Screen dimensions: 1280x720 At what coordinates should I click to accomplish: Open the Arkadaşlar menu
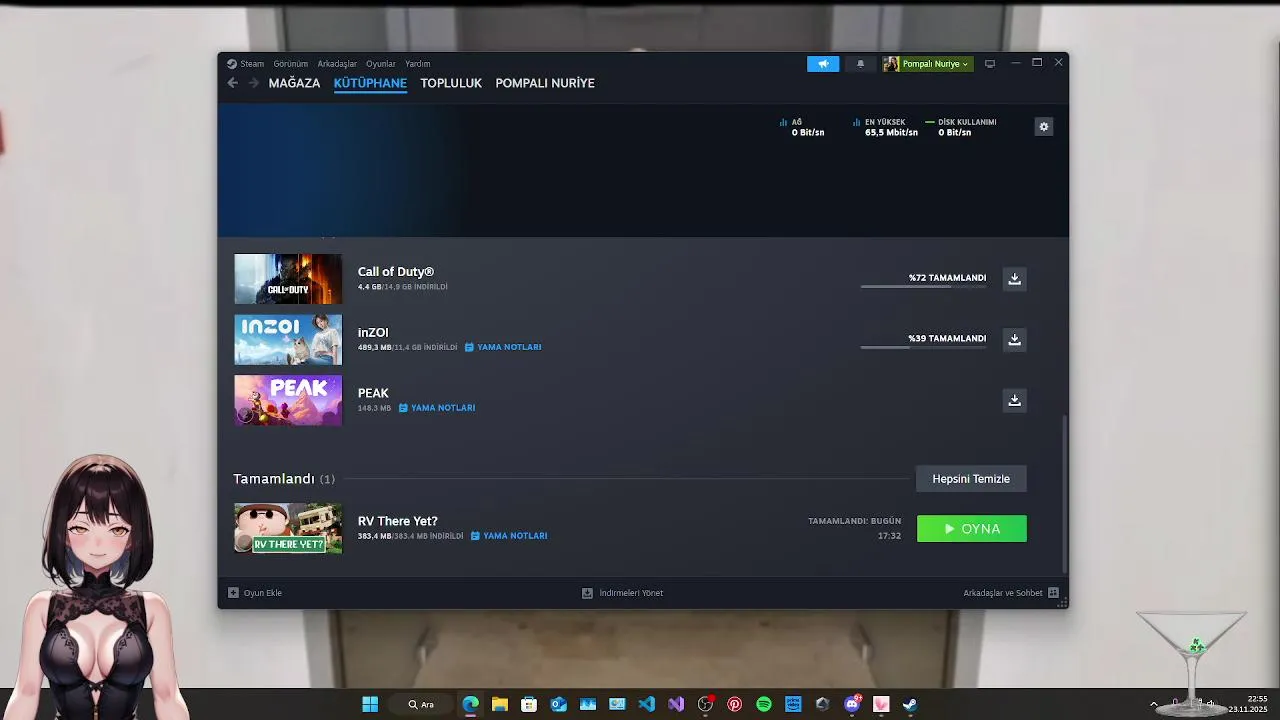(x=337, y=64)
